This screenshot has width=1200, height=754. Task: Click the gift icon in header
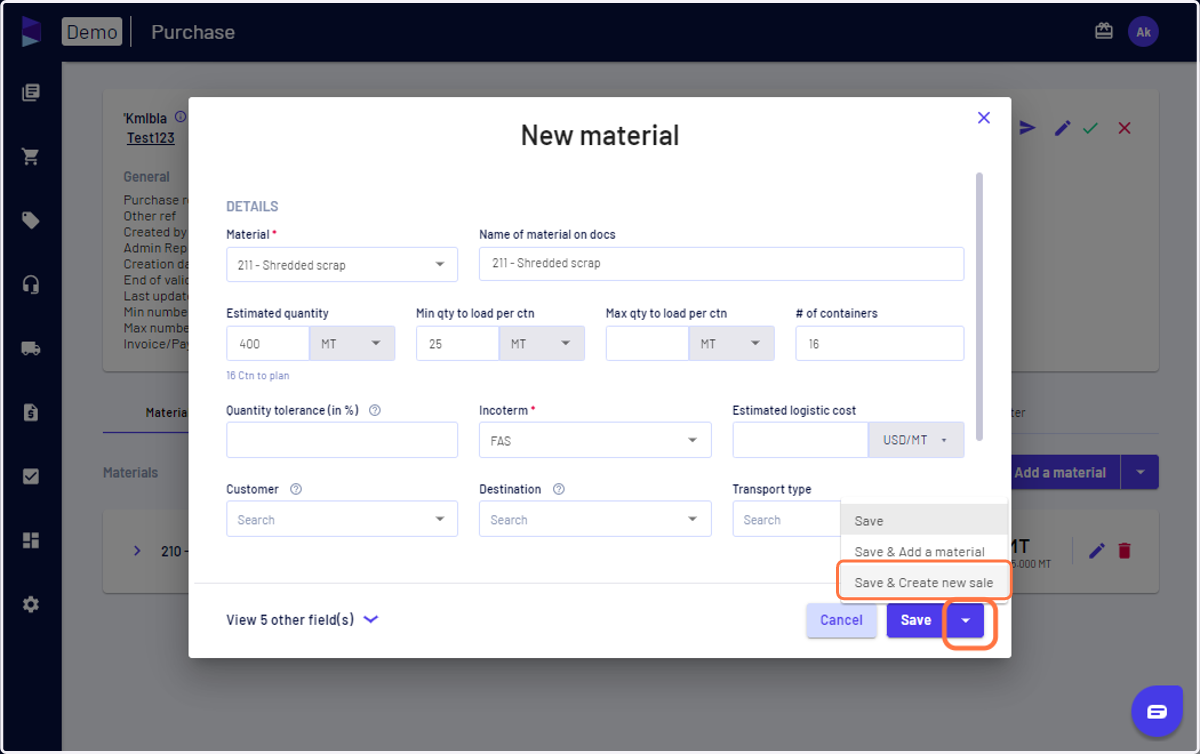click(1104, 31)
